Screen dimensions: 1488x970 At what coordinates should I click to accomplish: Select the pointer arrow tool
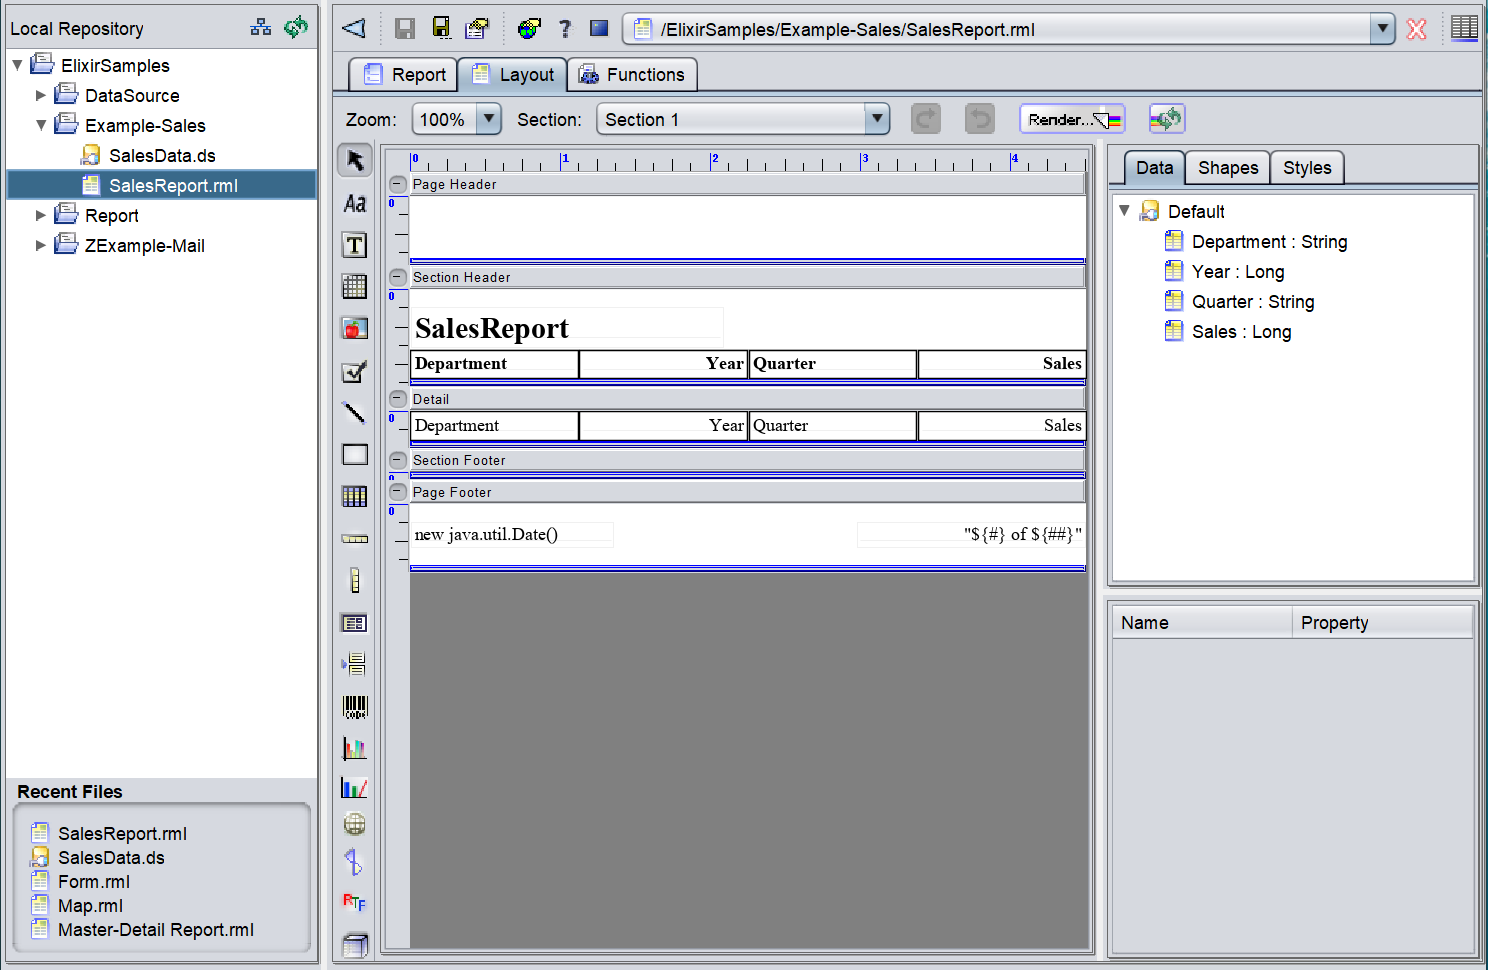pyautogui.click(x=355, y=161)
